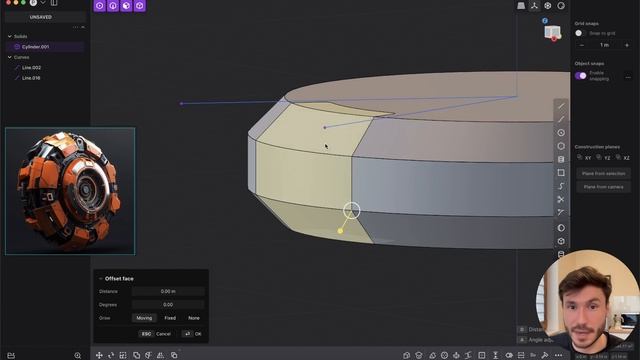This screenshot has width=640, height=360.
Task: Select the Rectangle tool
Action: 561,173
